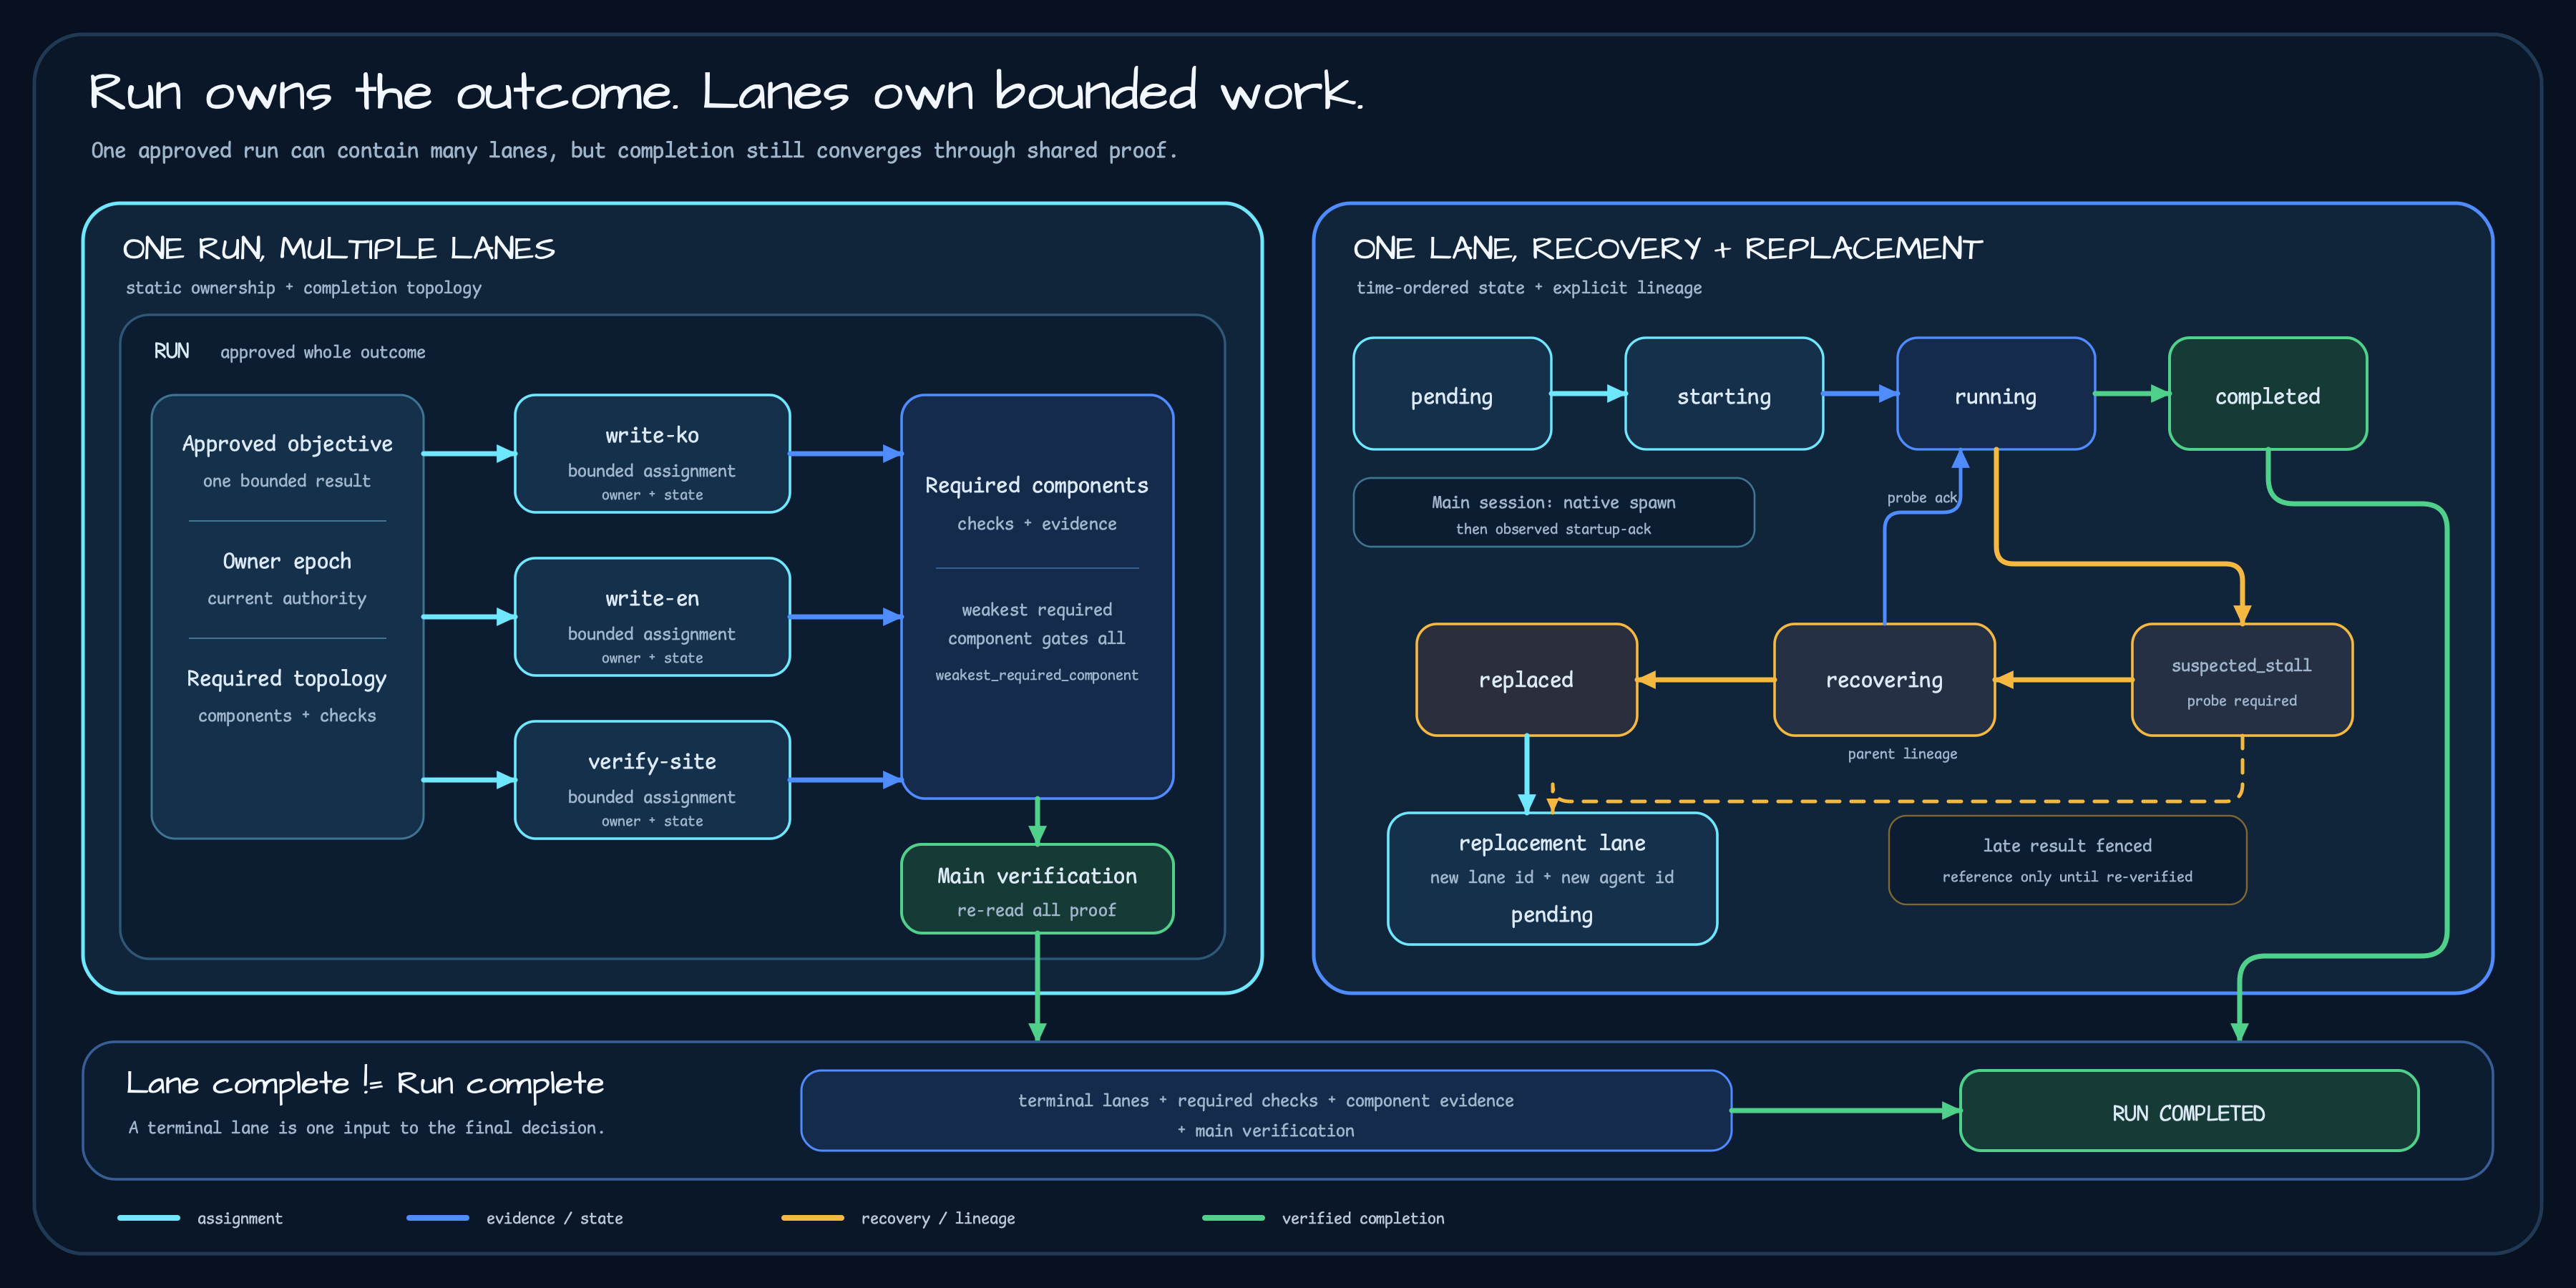The height and width of the screenshot is (1288, 2576).
Task: Select the 'Main session: native spawn' note
Action: click(1553, 513)
